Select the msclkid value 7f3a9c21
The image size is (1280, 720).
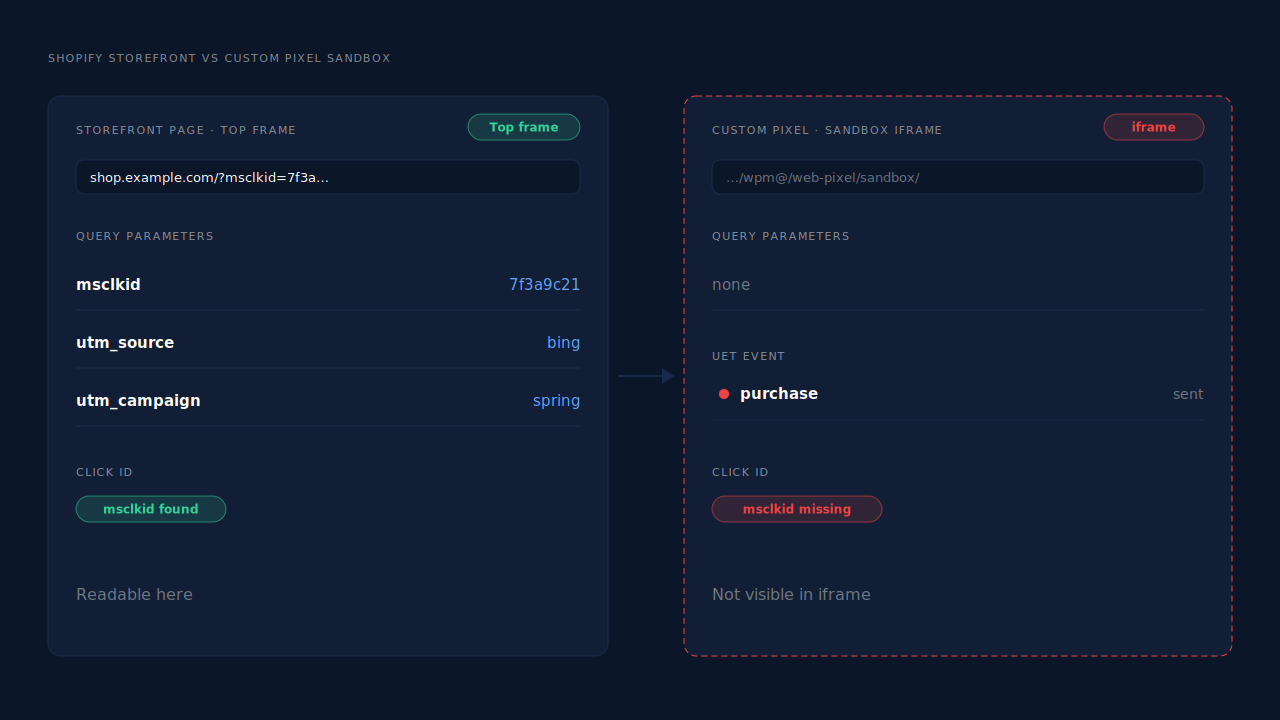(544, 285)
